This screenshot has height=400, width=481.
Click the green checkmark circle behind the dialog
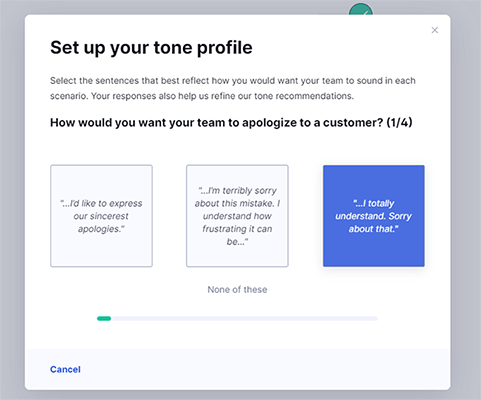click(361, 9)
